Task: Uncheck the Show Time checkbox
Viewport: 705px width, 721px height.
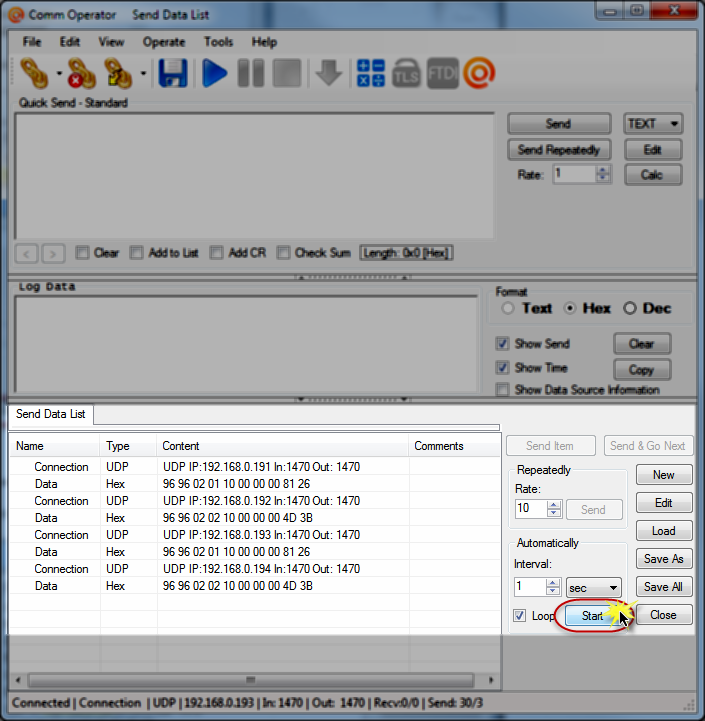Action: [x=502, y=368]
